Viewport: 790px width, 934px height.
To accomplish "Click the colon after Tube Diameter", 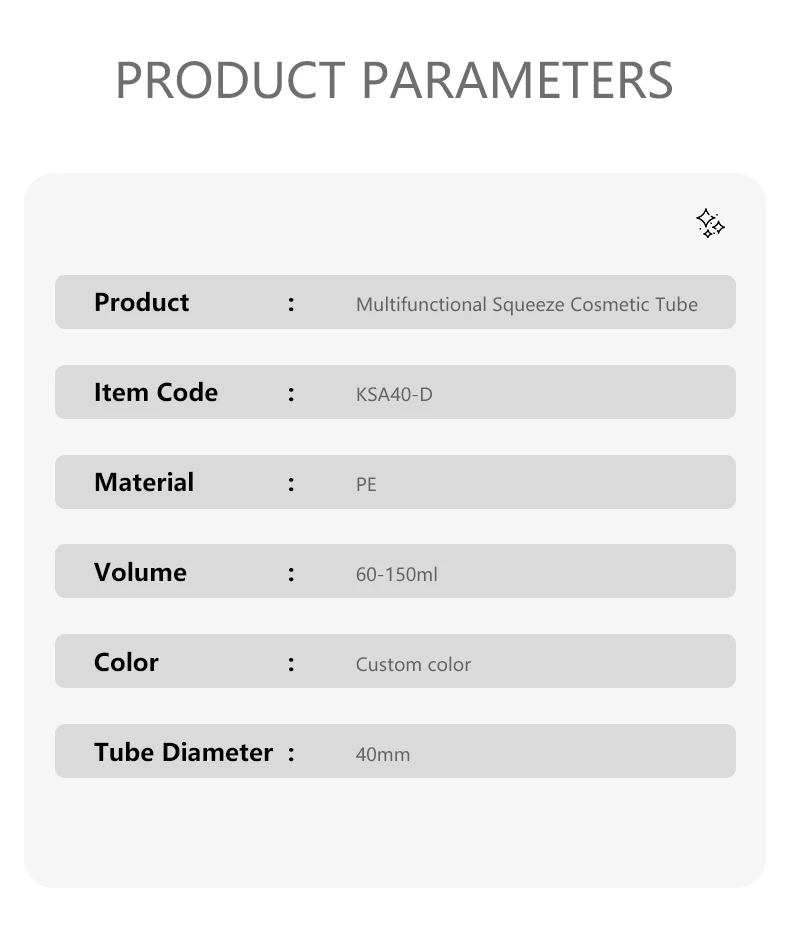I will [291, 754].
